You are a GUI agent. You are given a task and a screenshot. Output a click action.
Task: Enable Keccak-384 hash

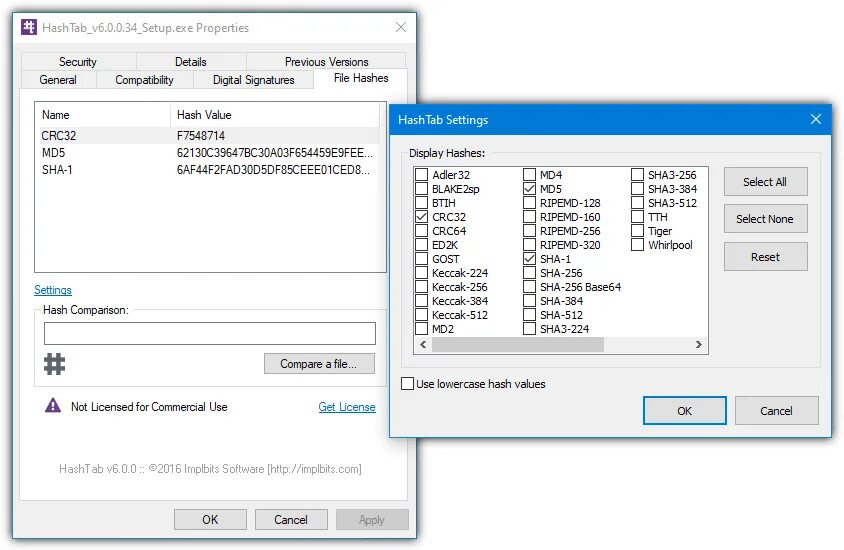421,300
